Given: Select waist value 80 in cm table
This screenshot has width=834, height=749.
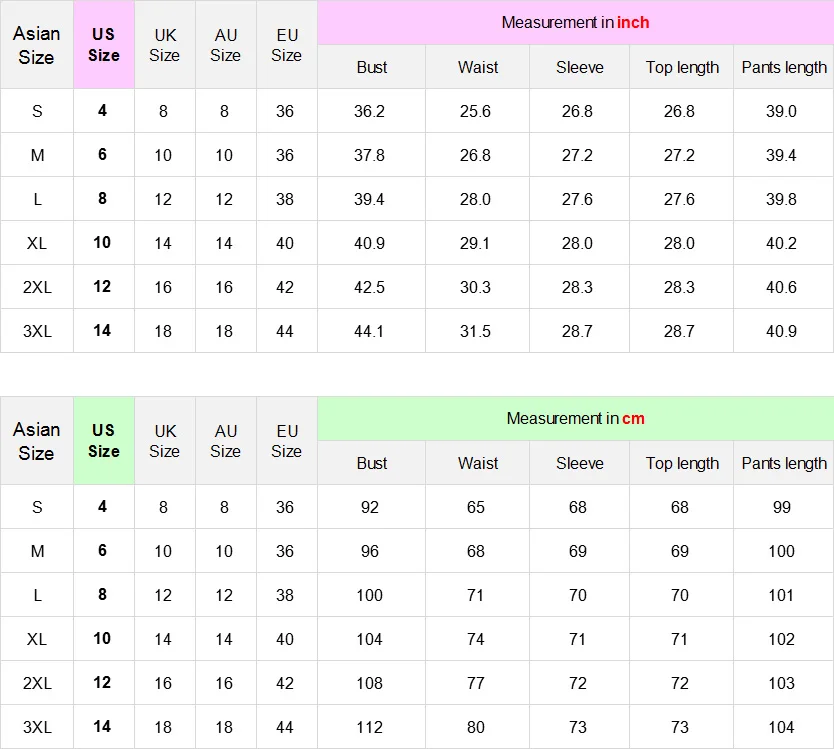Looking at the screenshot, I should (476, 727).
